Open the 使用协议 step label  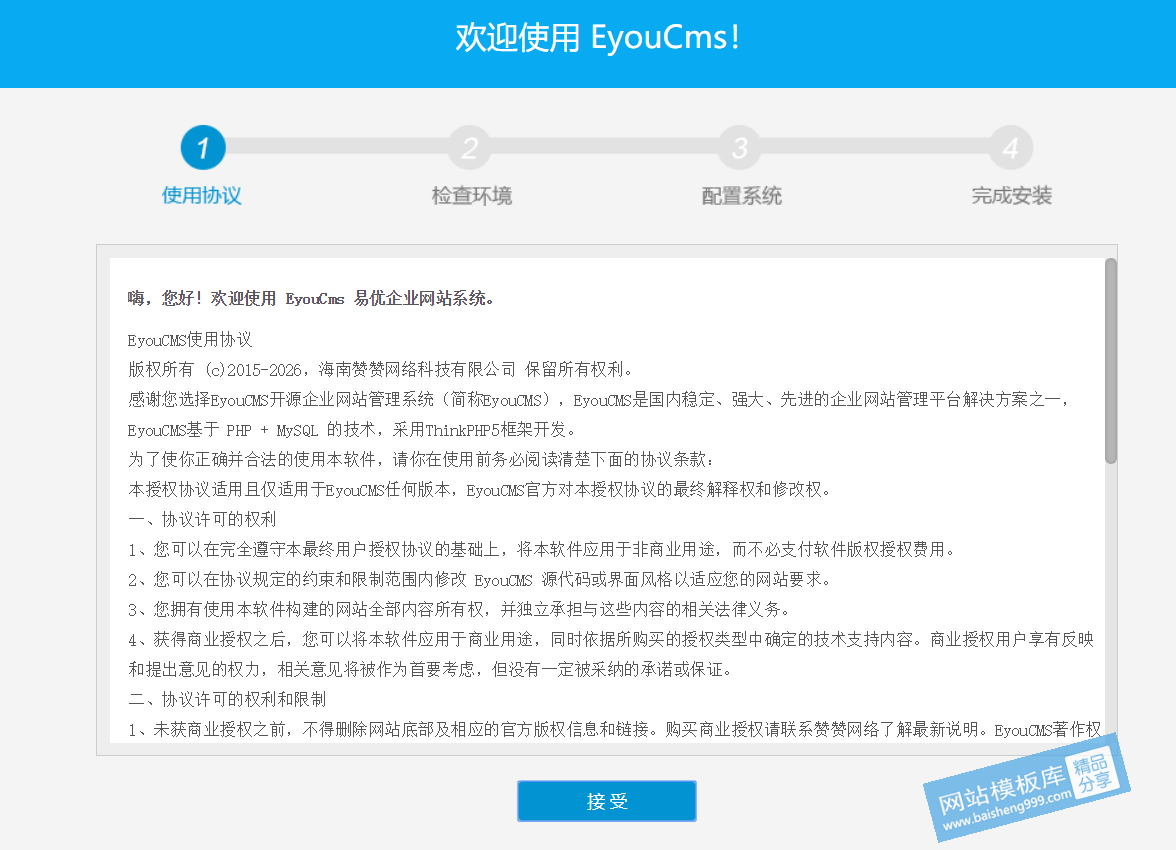coord(202,196)
